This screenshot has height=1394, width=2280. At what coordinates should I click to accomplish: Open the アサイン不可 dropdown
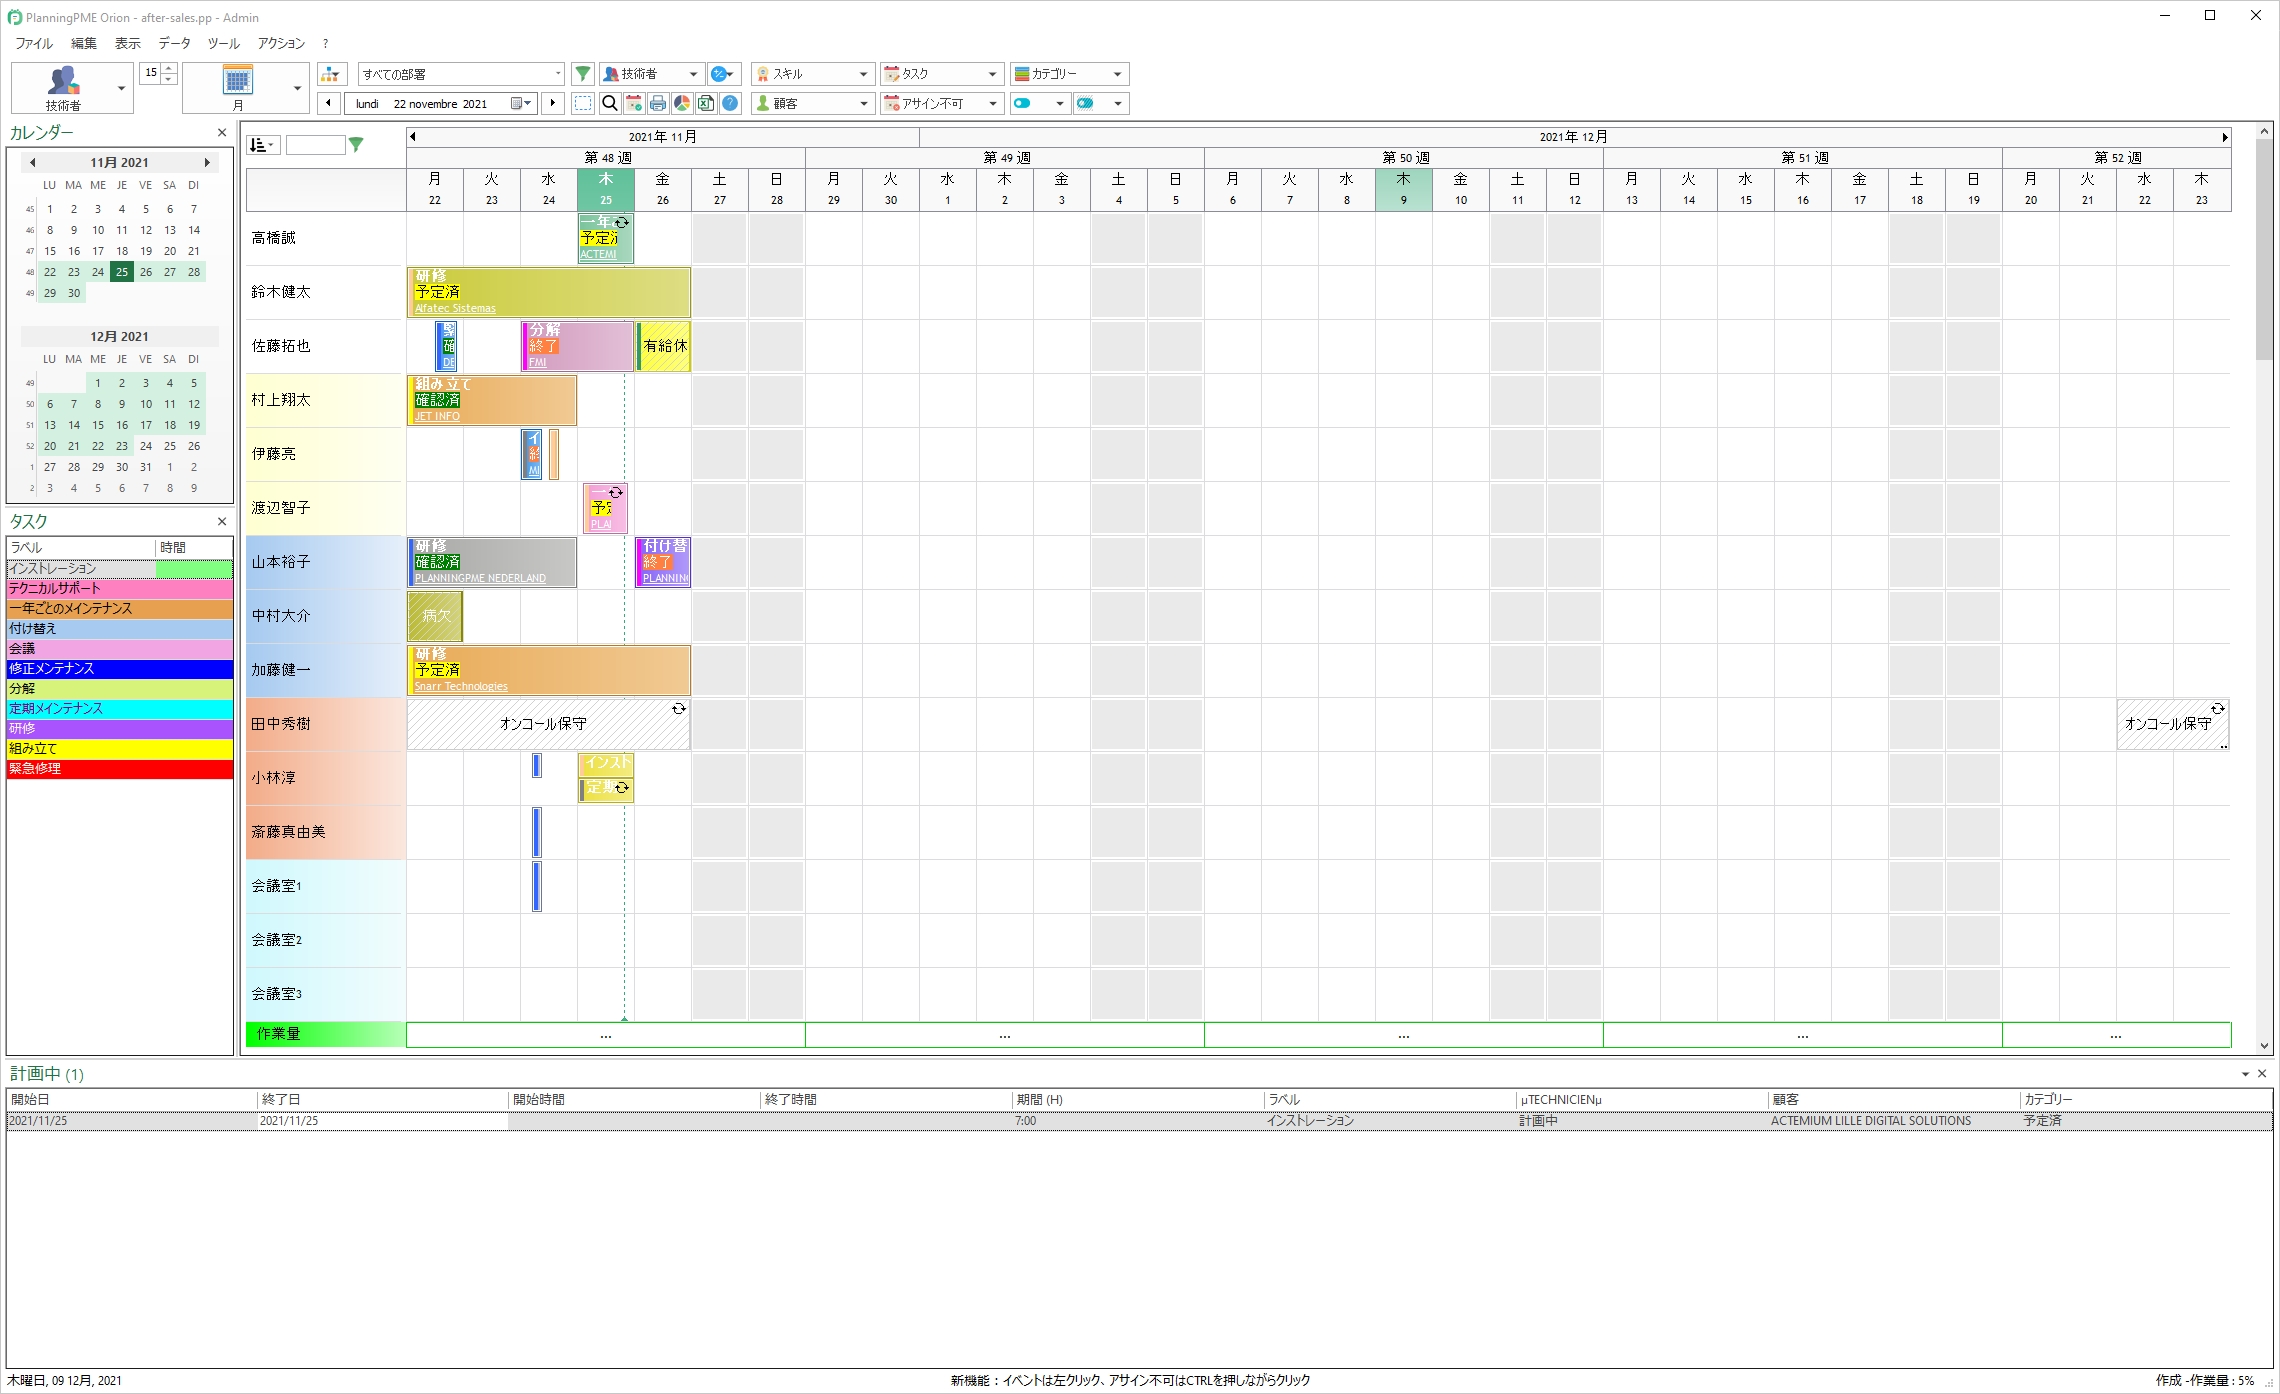[942, 103]
